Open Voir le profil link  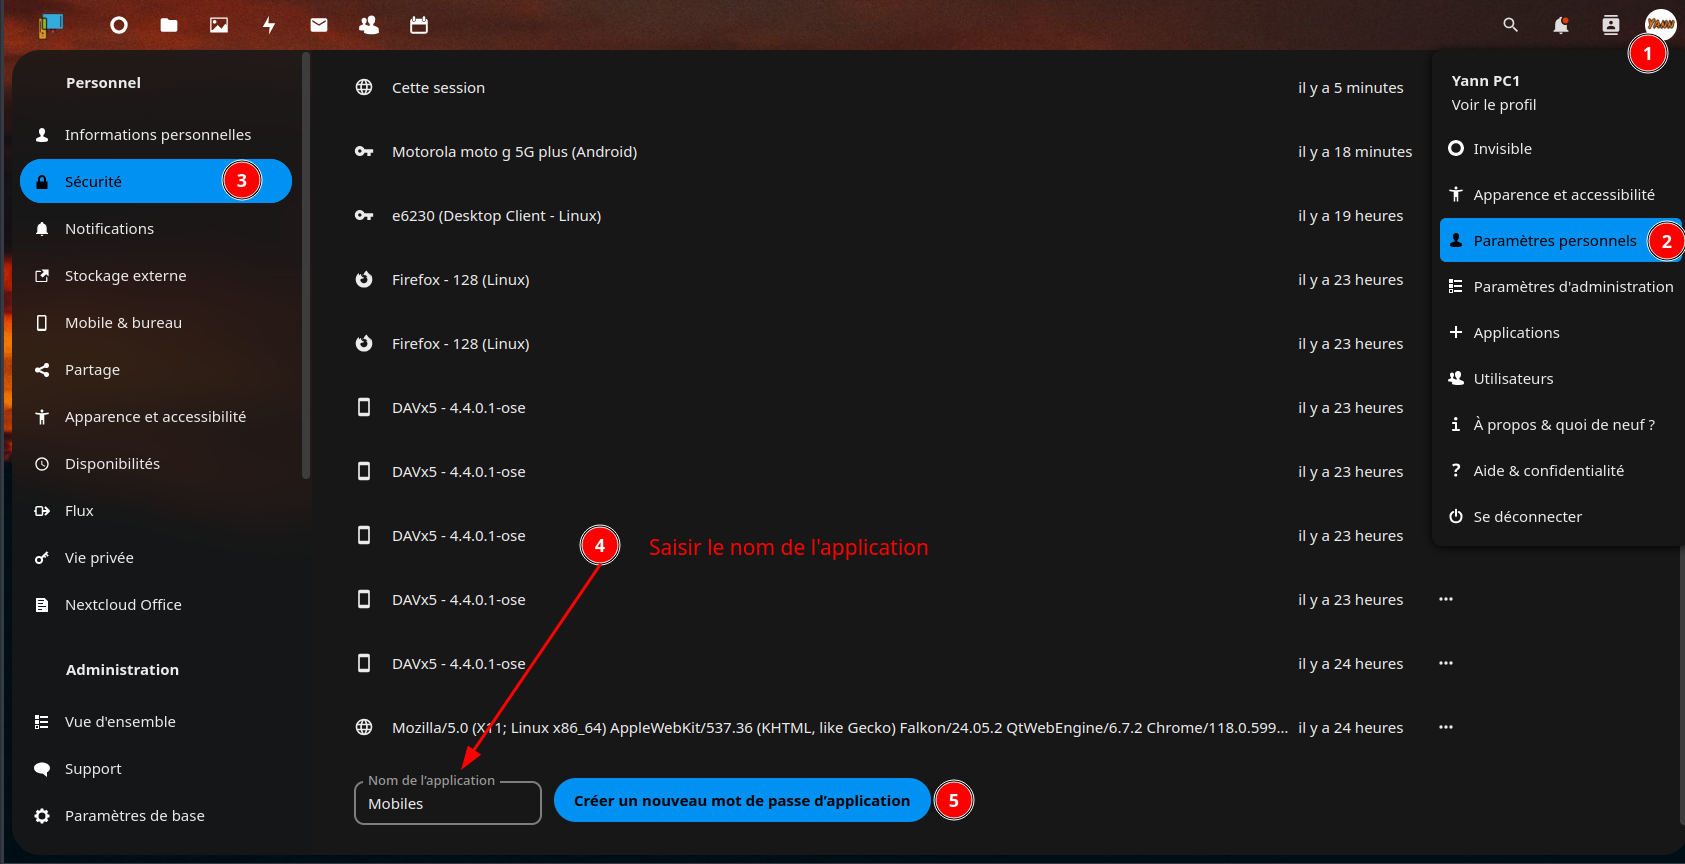pyautogui.click(x=1494, y=105)
